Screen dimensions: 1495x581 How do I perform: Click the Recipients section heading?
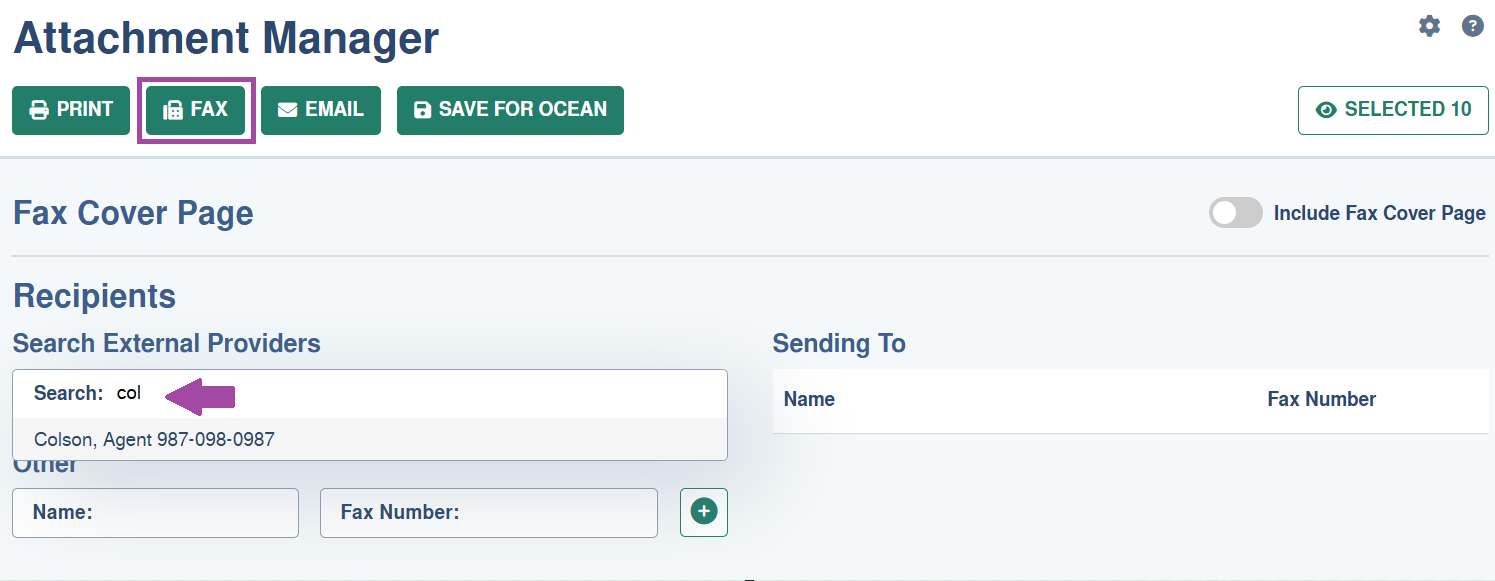click(94, 296)
